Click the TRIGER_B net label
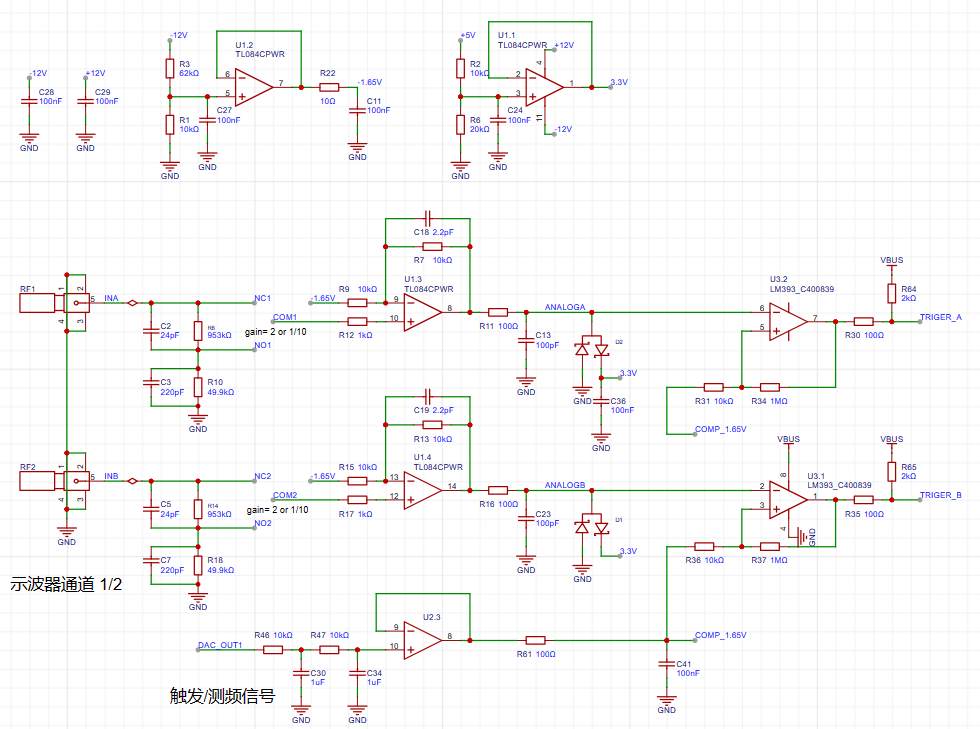980x729 pixels. 940,495
